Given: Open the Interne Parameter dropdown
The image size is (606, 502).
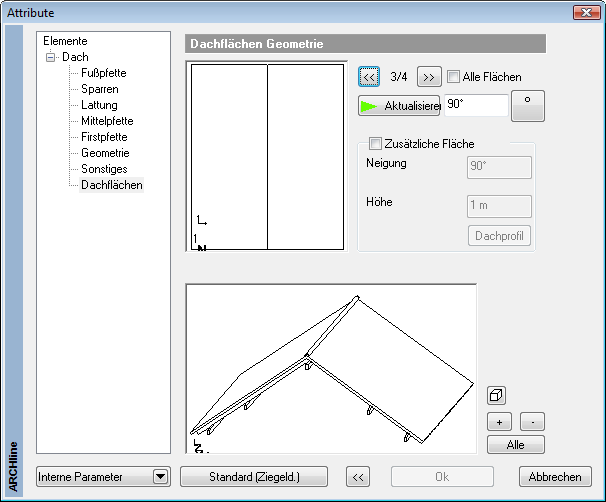Looking at the screenshot, I should pos(160,476).
